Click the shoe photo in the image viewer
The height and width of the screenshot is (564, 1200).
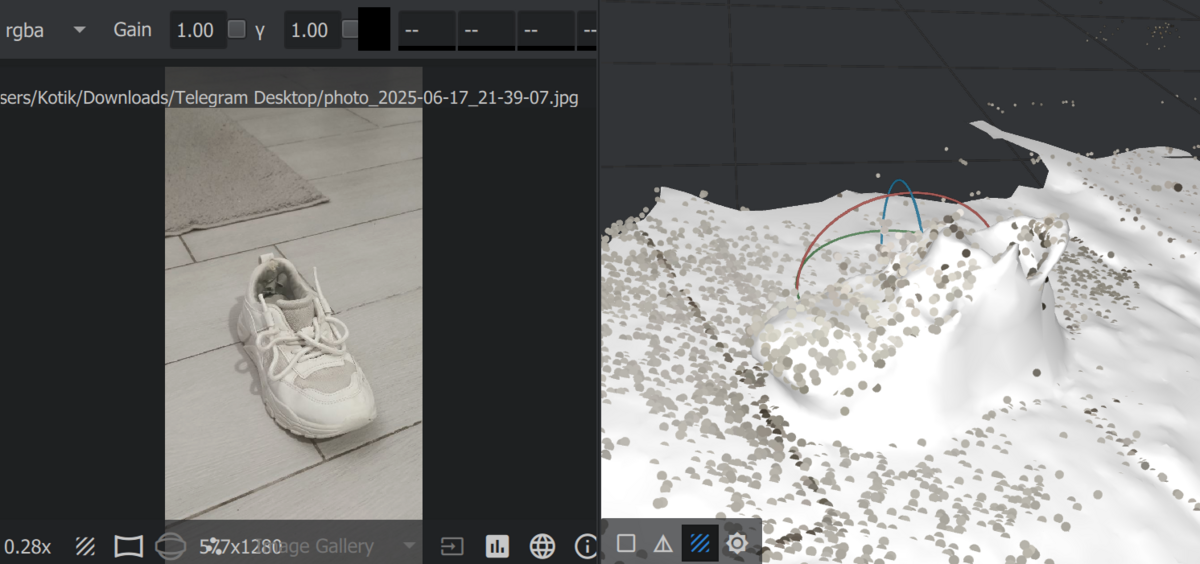pyautogui.click(x=293, y=294)
